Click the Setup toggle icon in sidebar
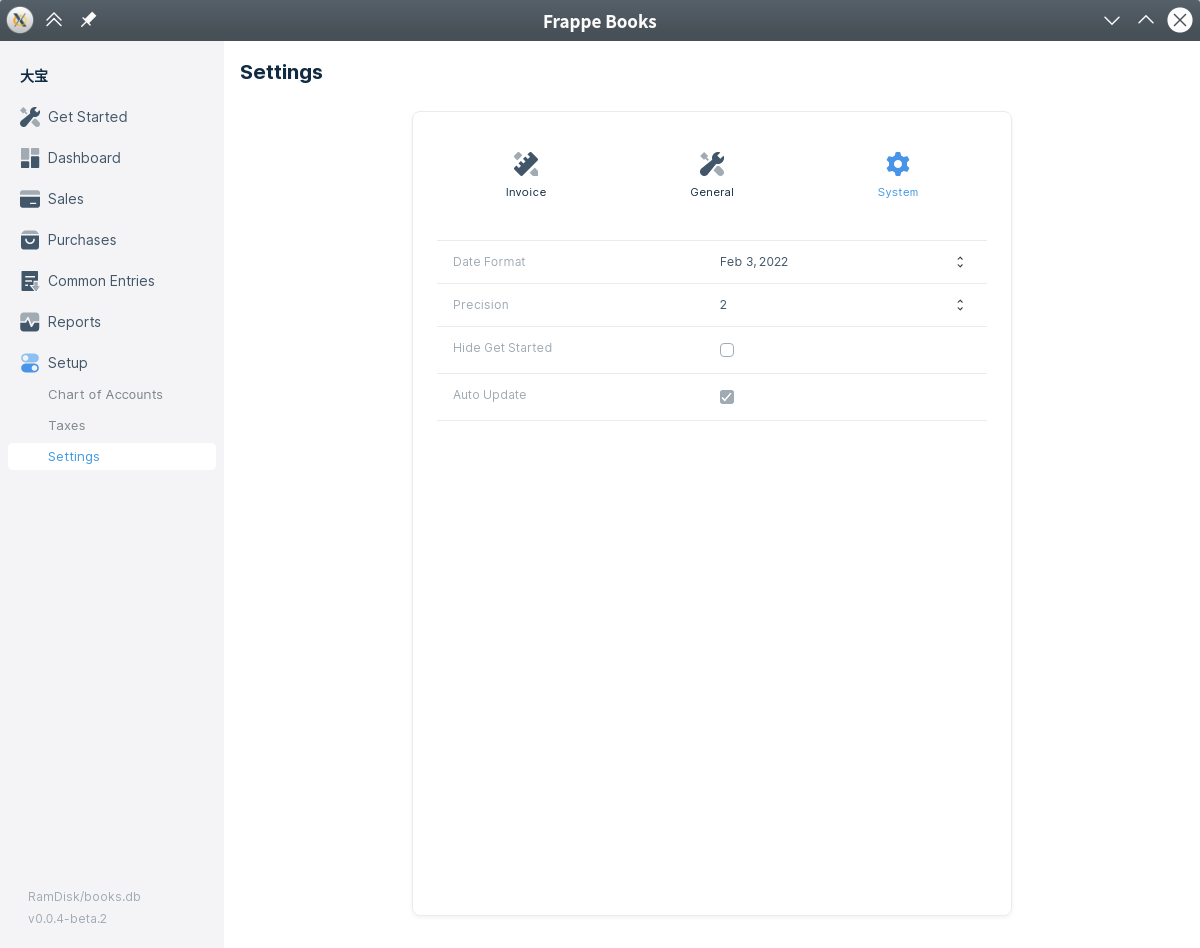This screenshot has height=948, width=1200. pos(30,363)
